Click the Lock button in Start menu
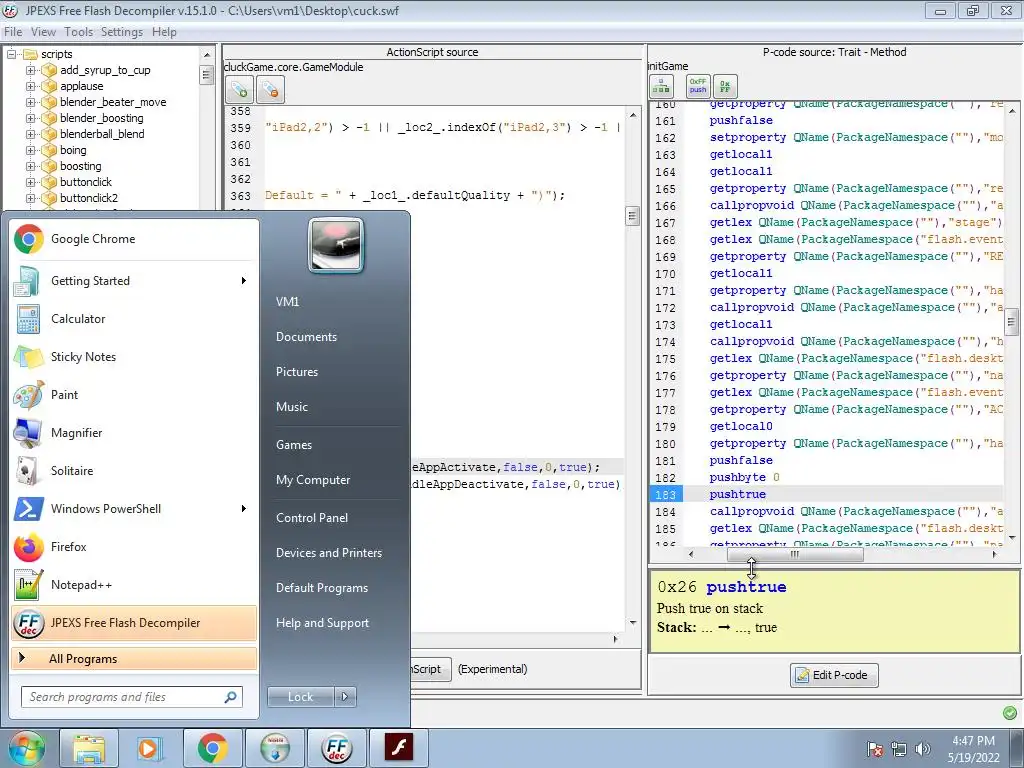 [300, 697]
